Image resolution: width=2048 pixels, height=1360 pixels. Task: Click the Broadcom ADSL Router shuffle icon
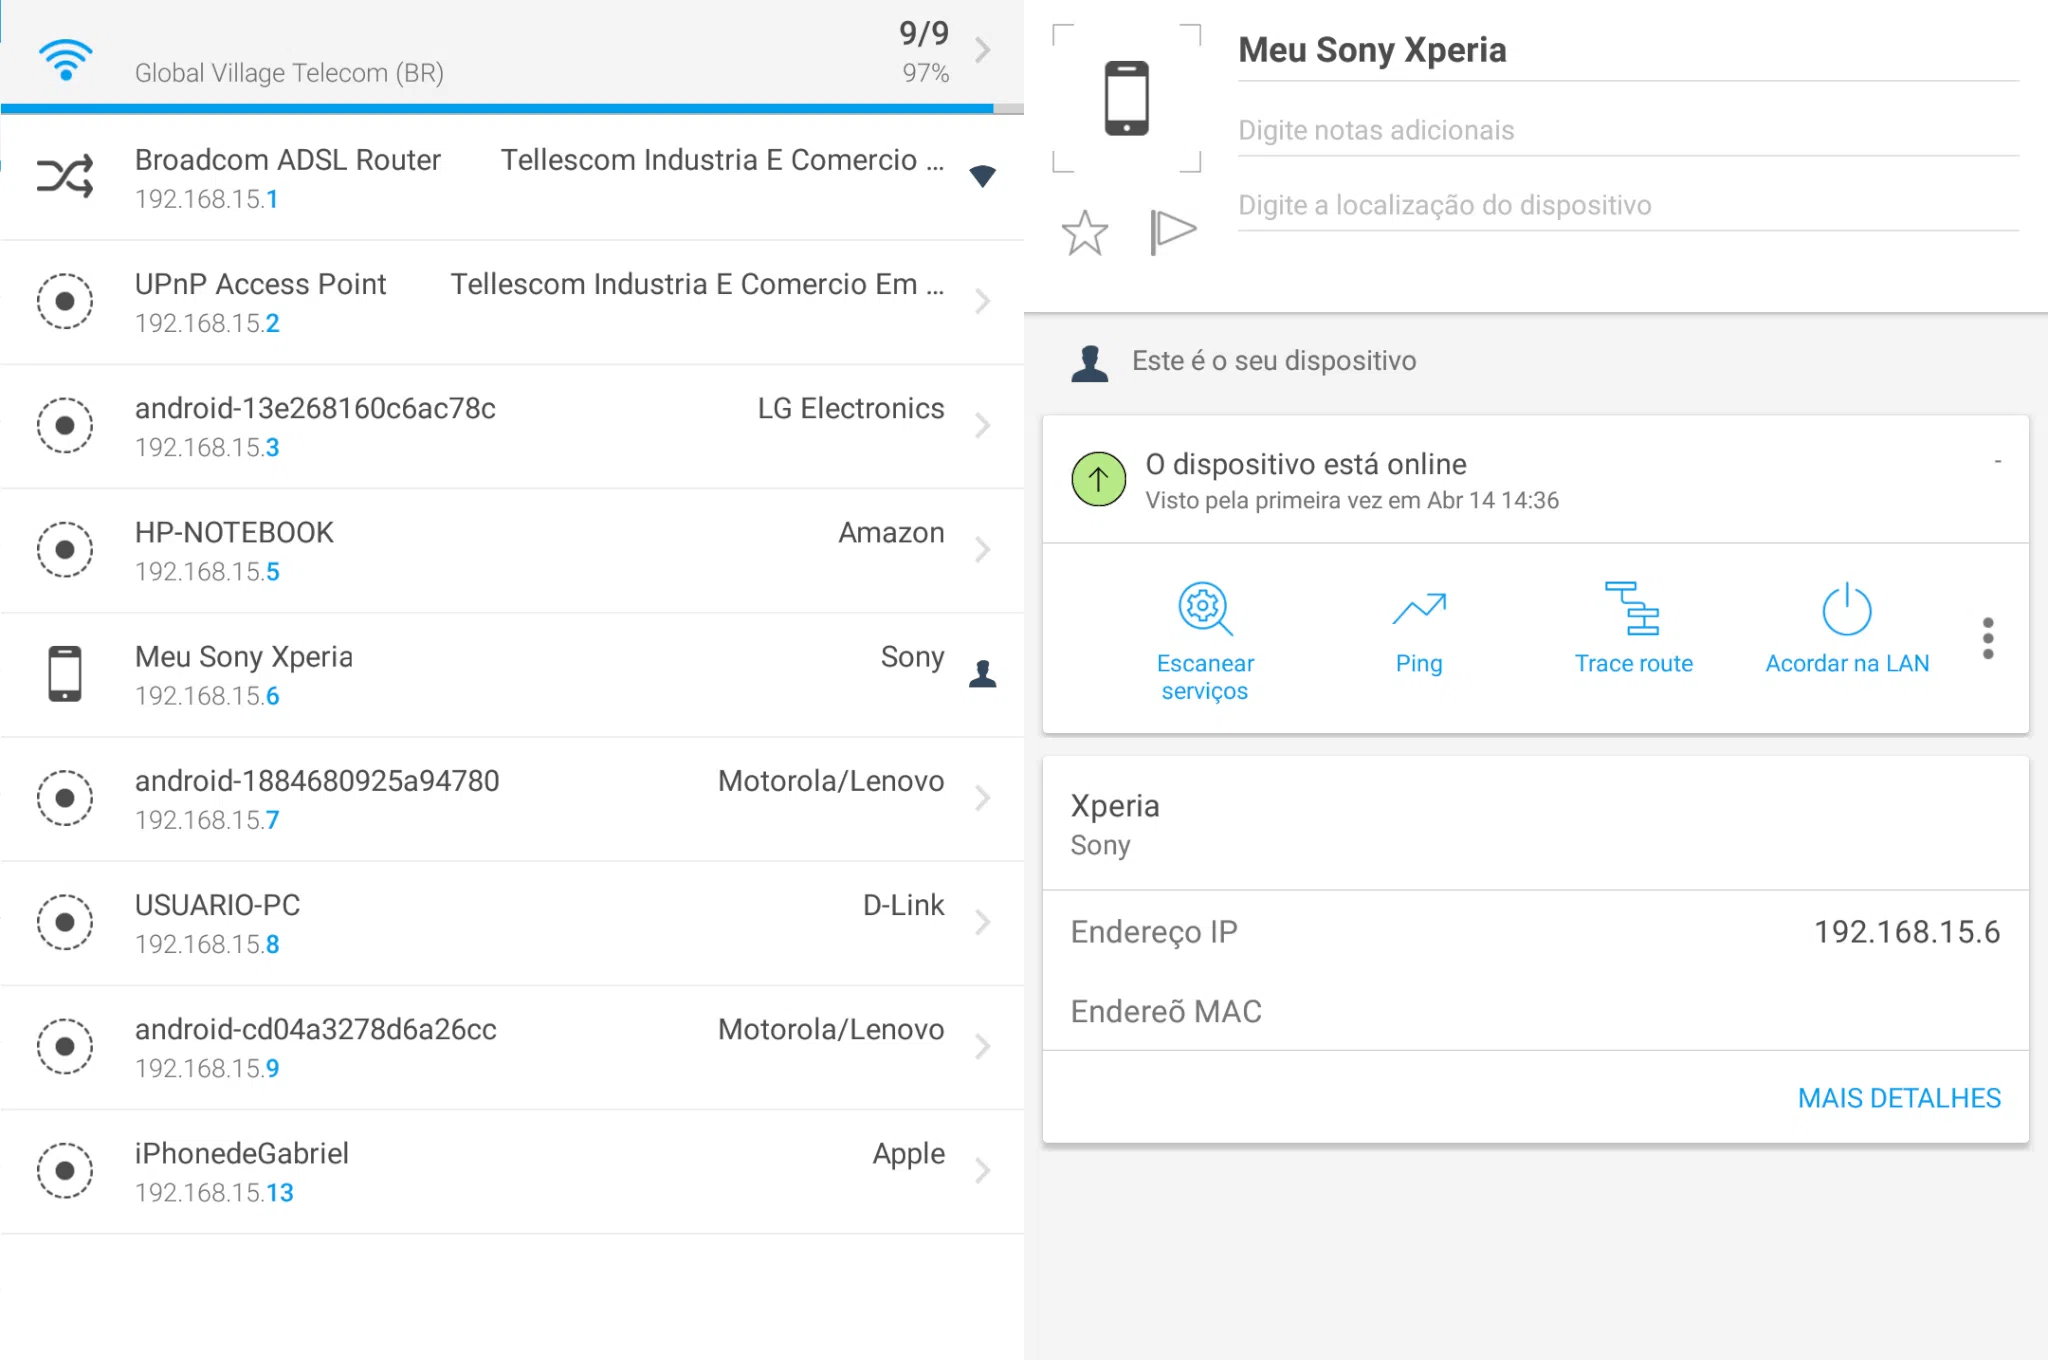[x=65, y=176]
